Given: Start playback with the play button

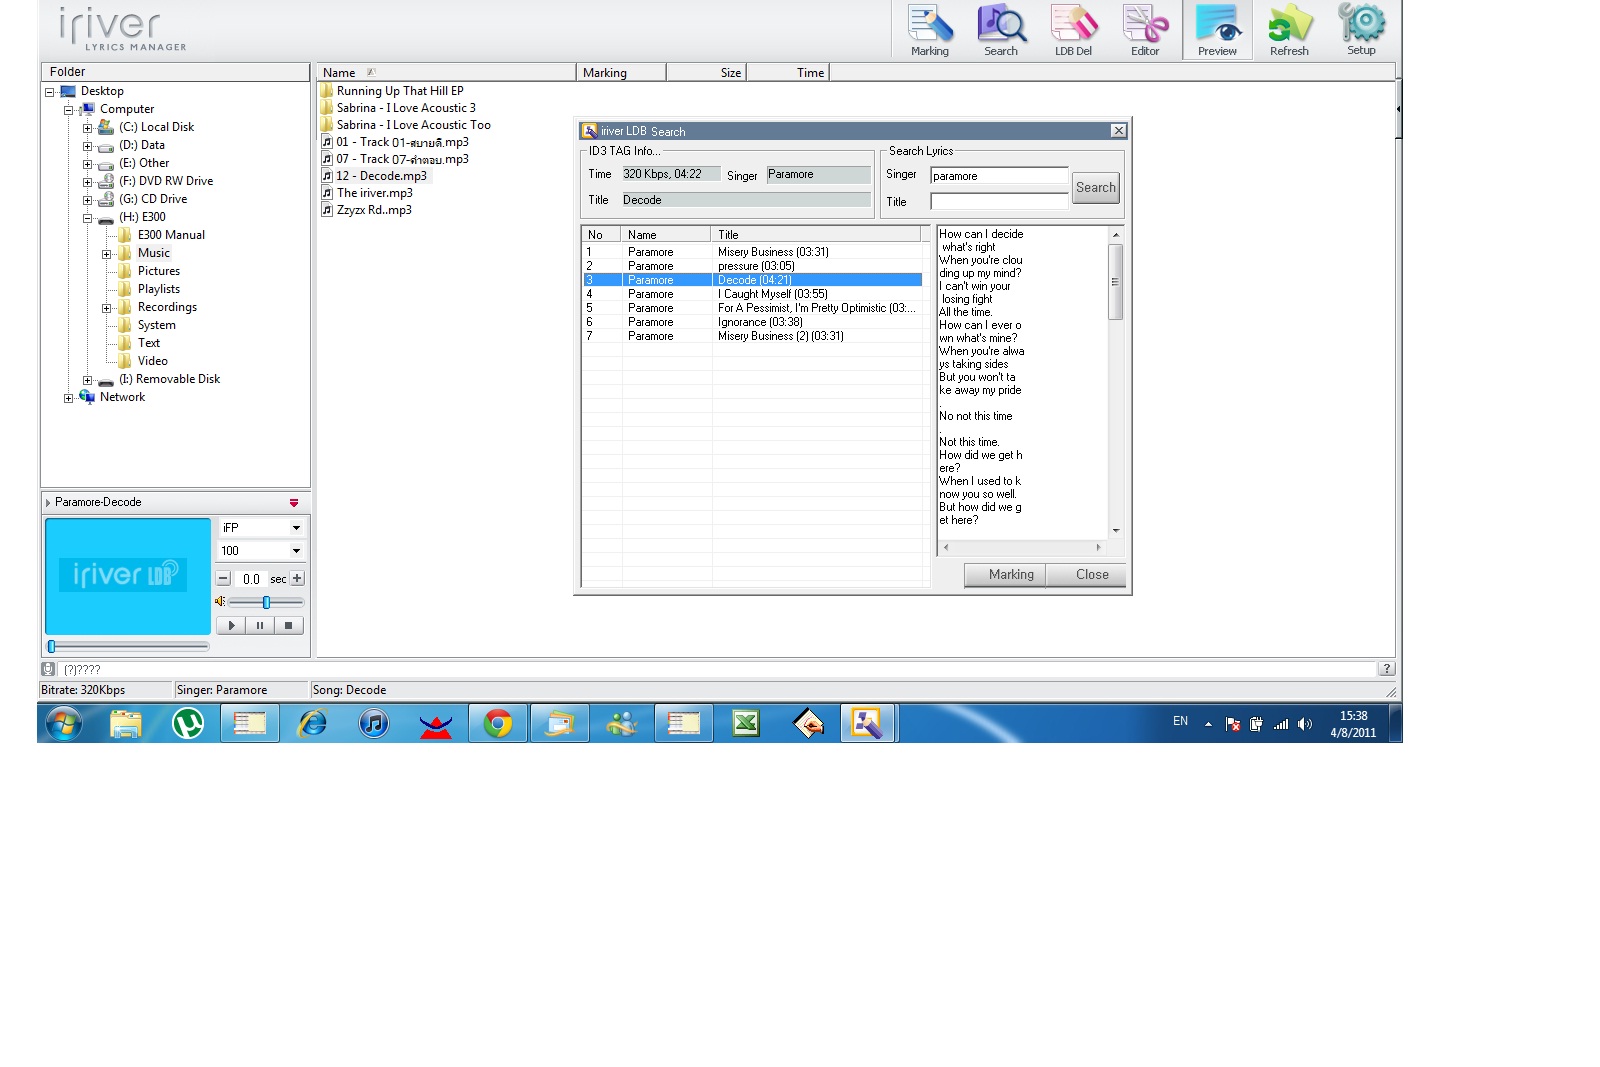Looking at the screenshot, I should [231, 625].
